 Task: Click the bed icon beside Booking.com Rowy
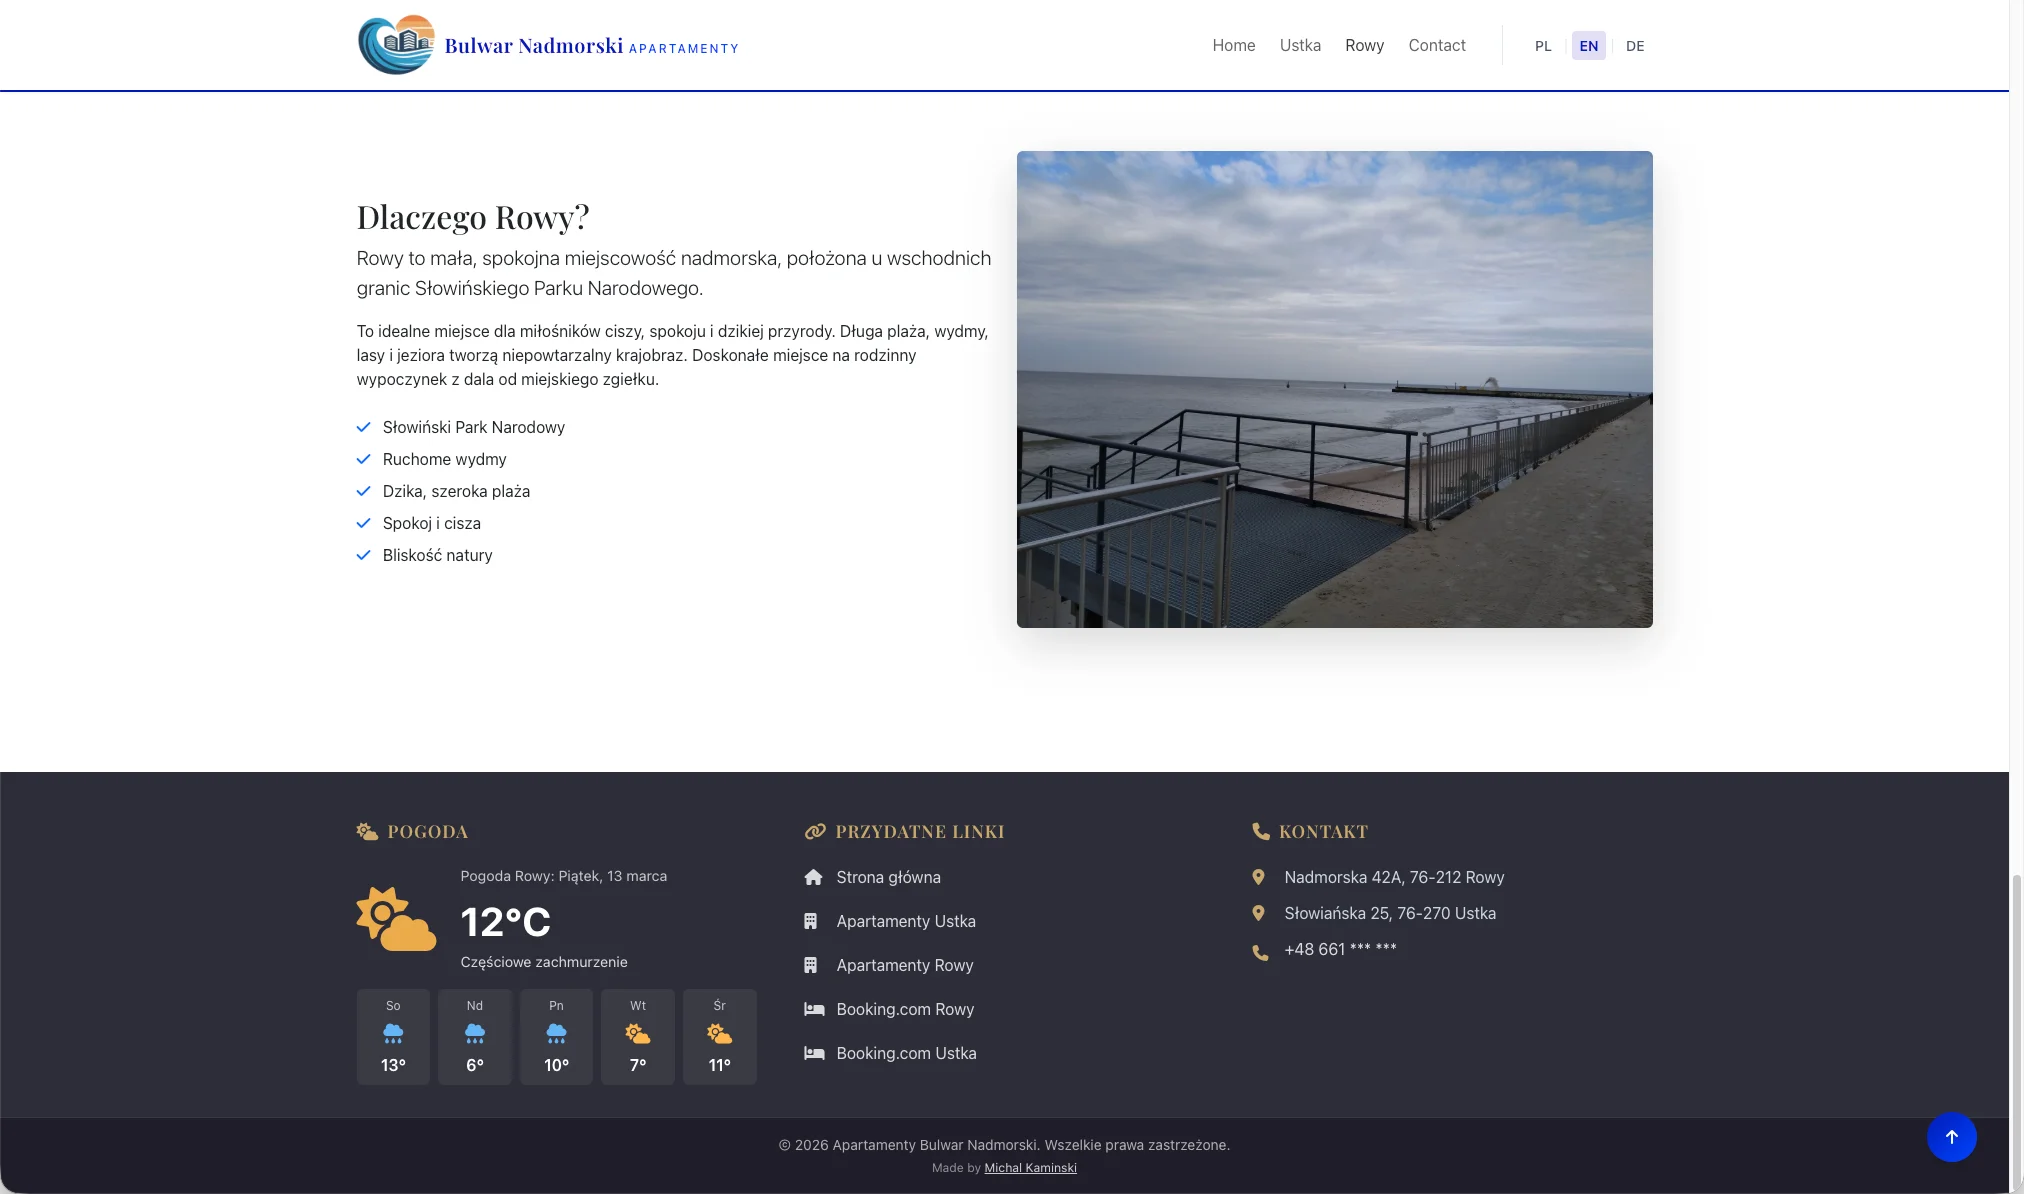[814, 1009]
